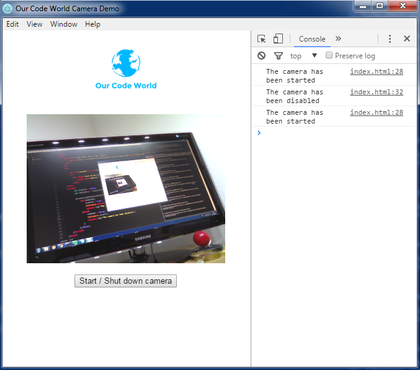Click the camera video preview
Viewport: 420px width, 370px height.
126,189
